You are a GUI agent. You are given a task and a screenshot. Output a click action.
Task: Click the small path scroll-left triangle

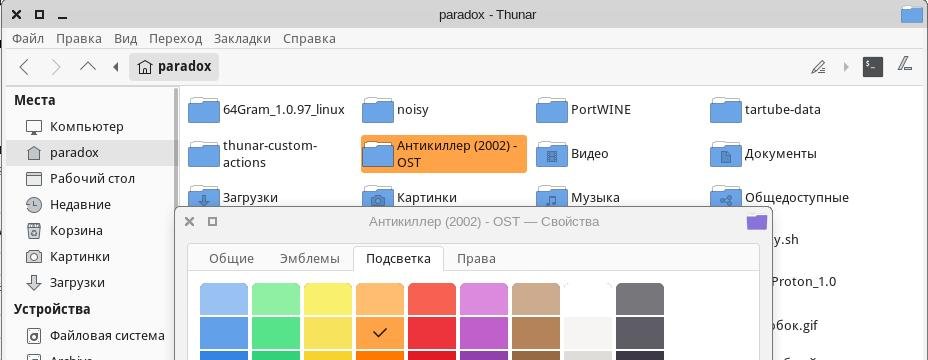pos(116,67)
